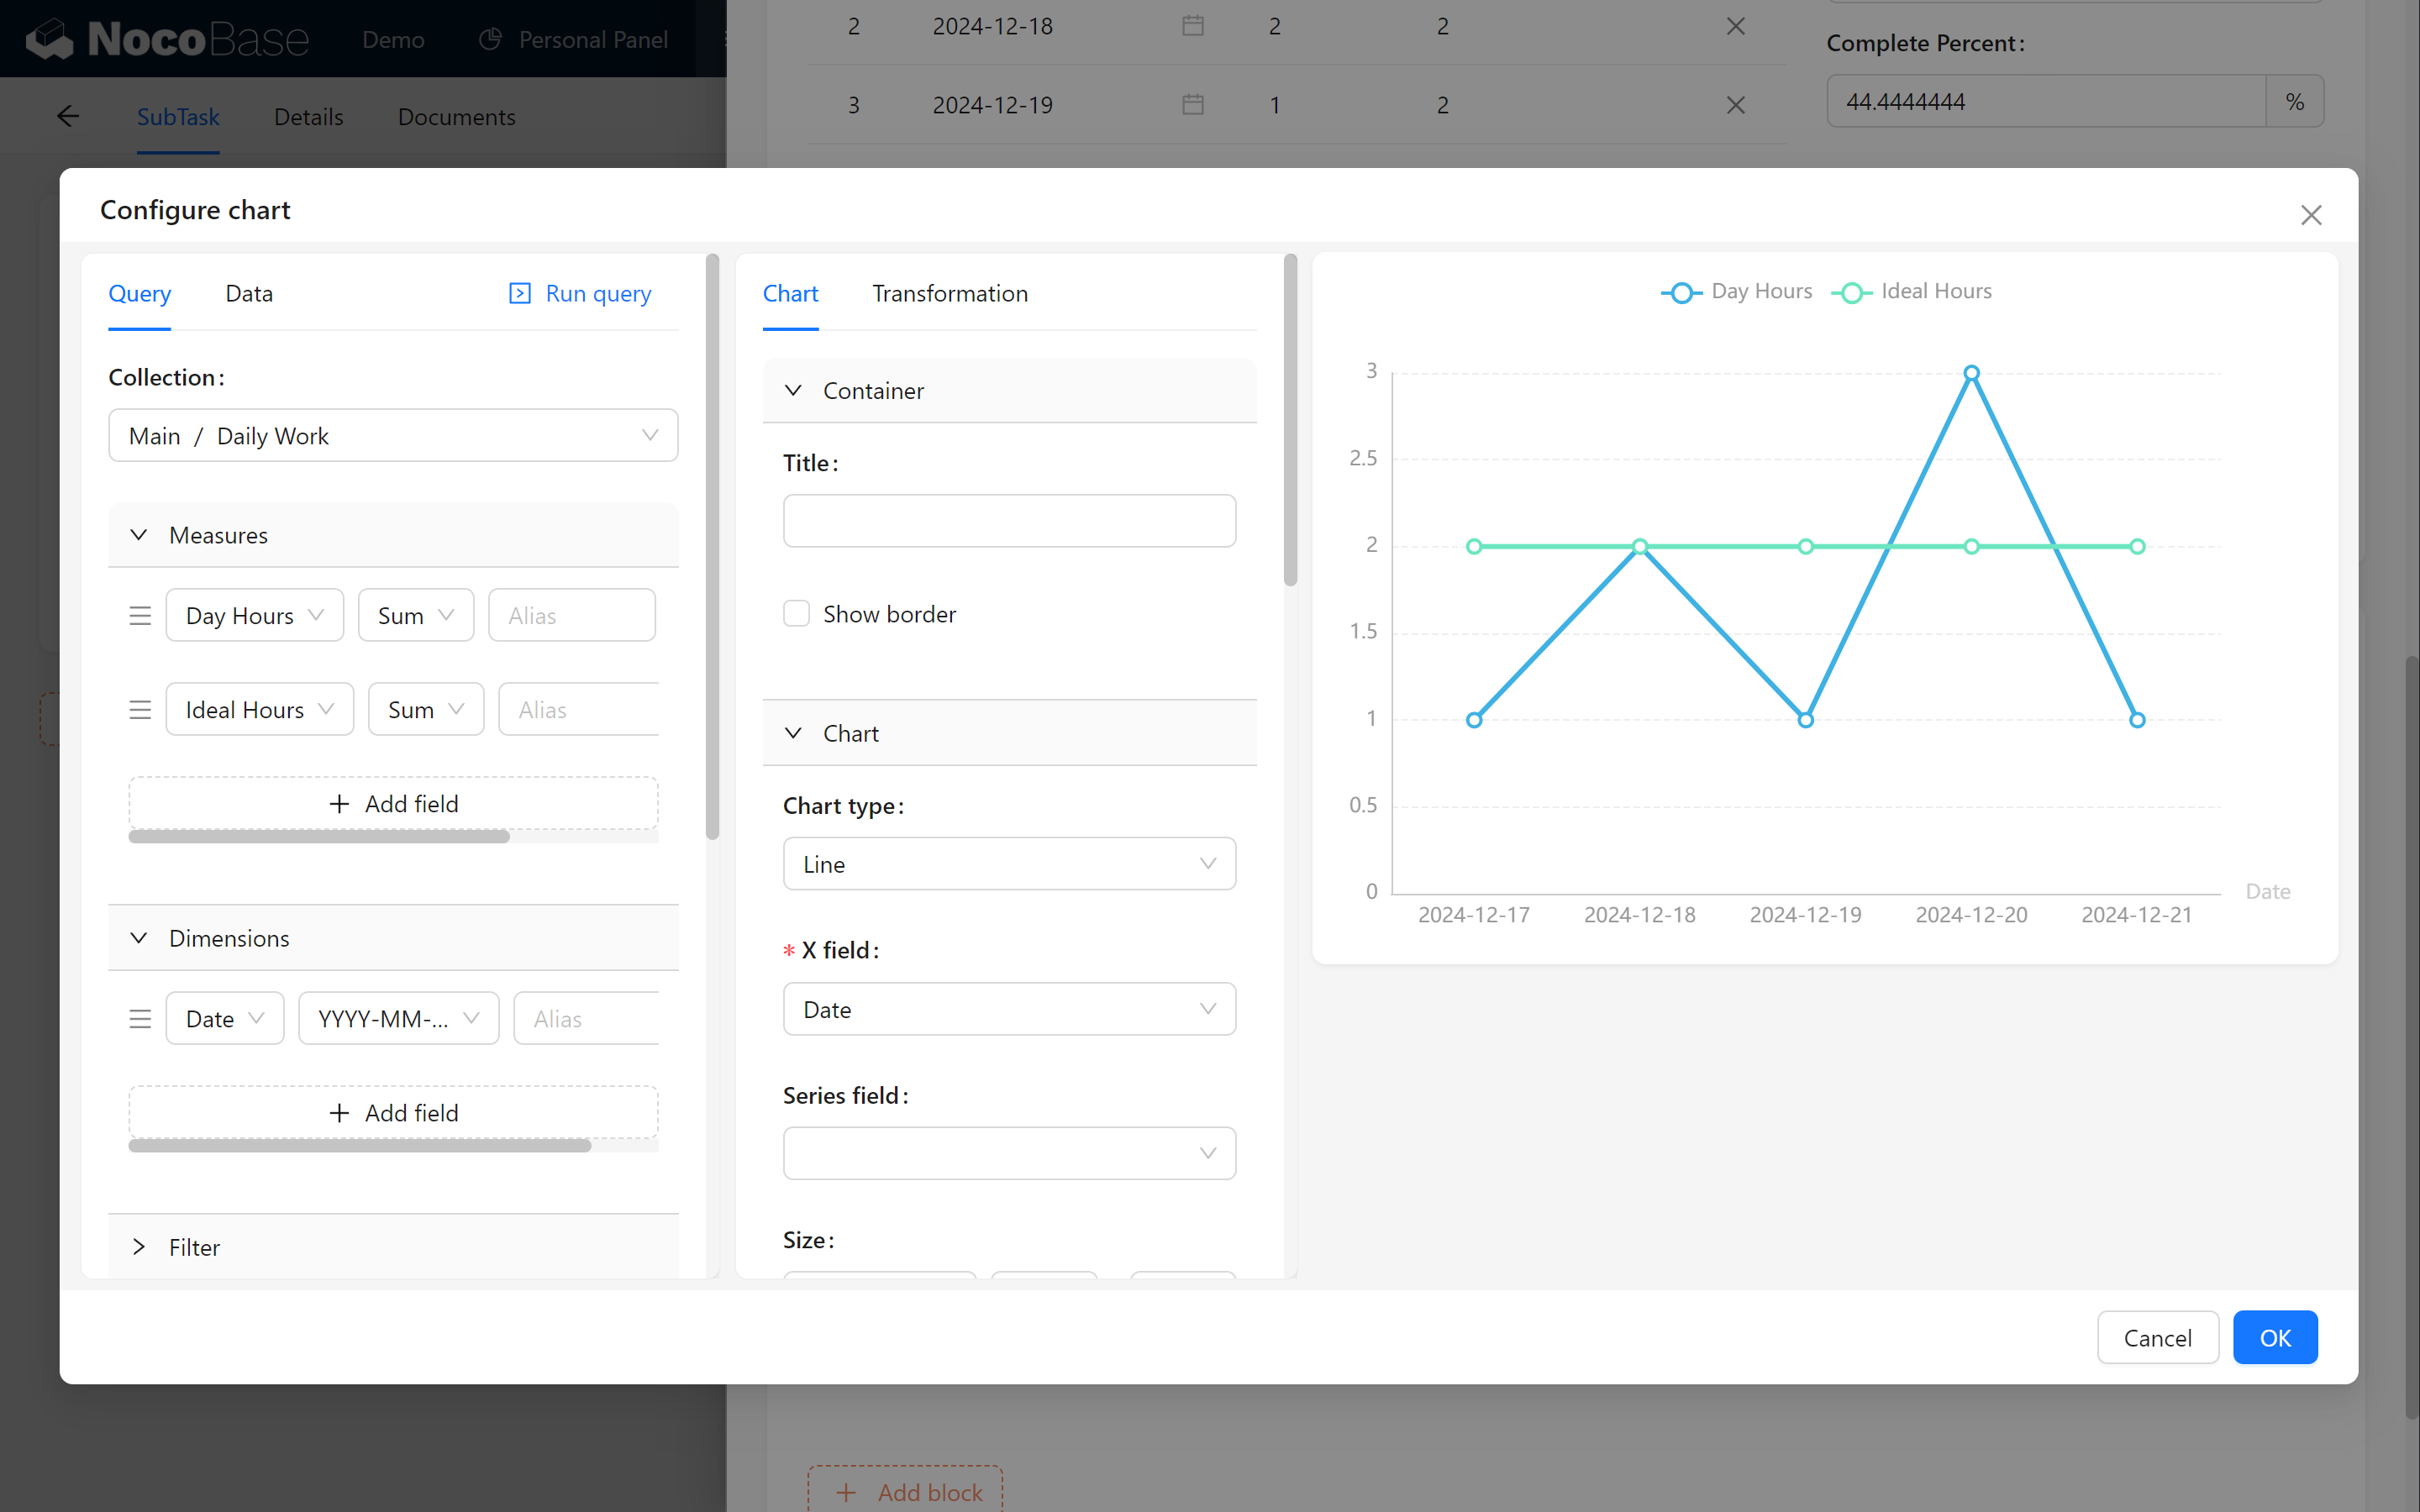
Task: Click the close icon on row 2
Action: (x=1735, y=26)
